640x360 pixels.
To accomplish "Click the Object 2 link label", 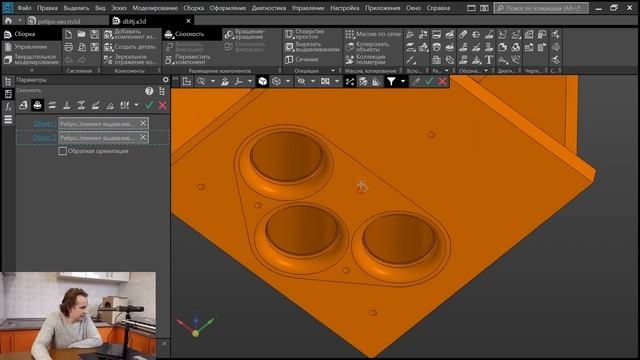I will [44, 138].
